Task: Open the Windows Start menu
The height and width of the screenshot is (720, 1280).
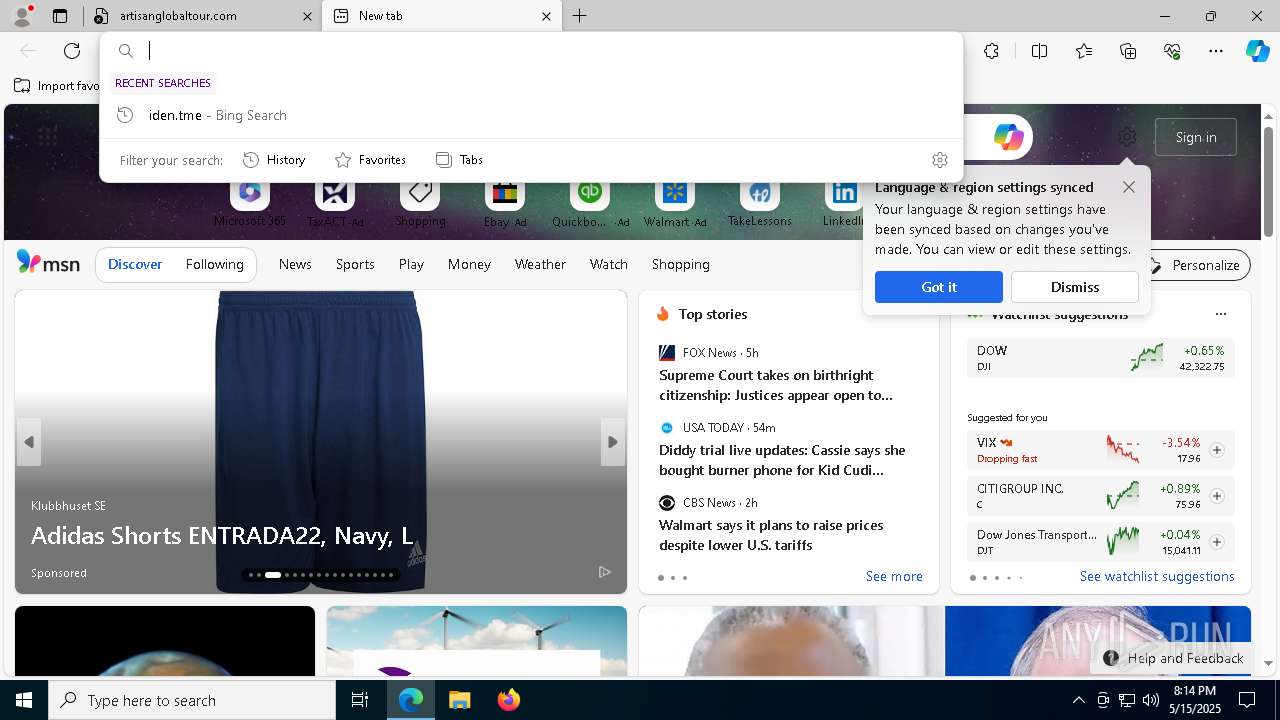Action: pos(24,700)
